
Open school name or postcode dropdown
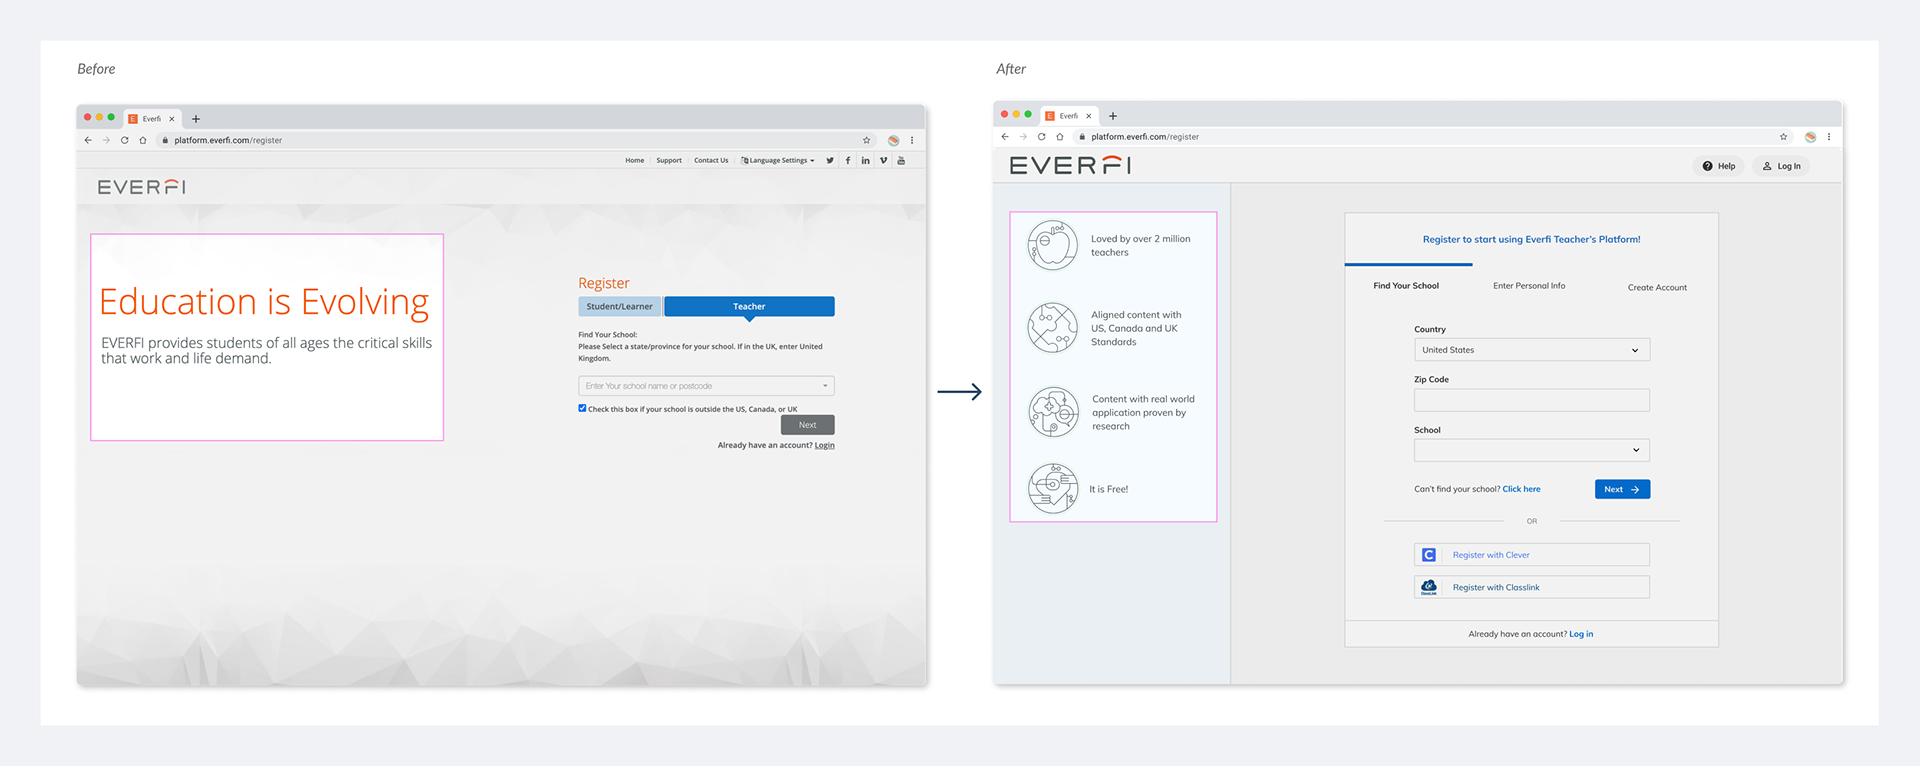(x=706, y=386)
